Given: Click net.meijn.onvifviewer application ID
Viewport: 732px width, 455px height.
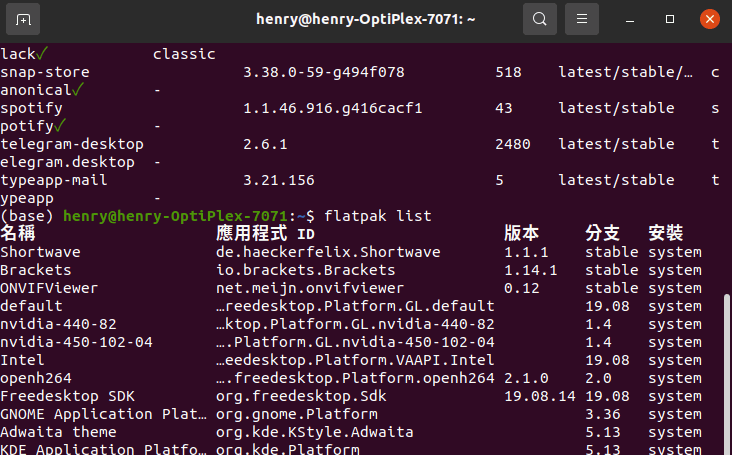Looking at the screenshot, I should (x=310, y=288).
